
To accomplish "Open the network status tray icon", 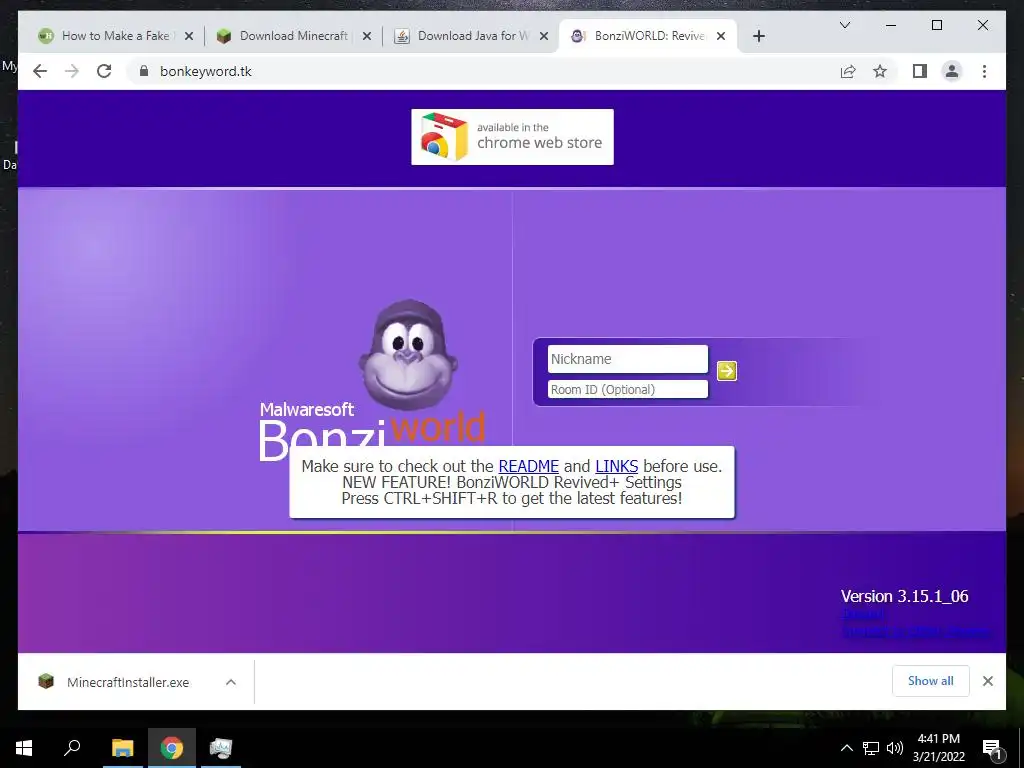I will (871, 748).
